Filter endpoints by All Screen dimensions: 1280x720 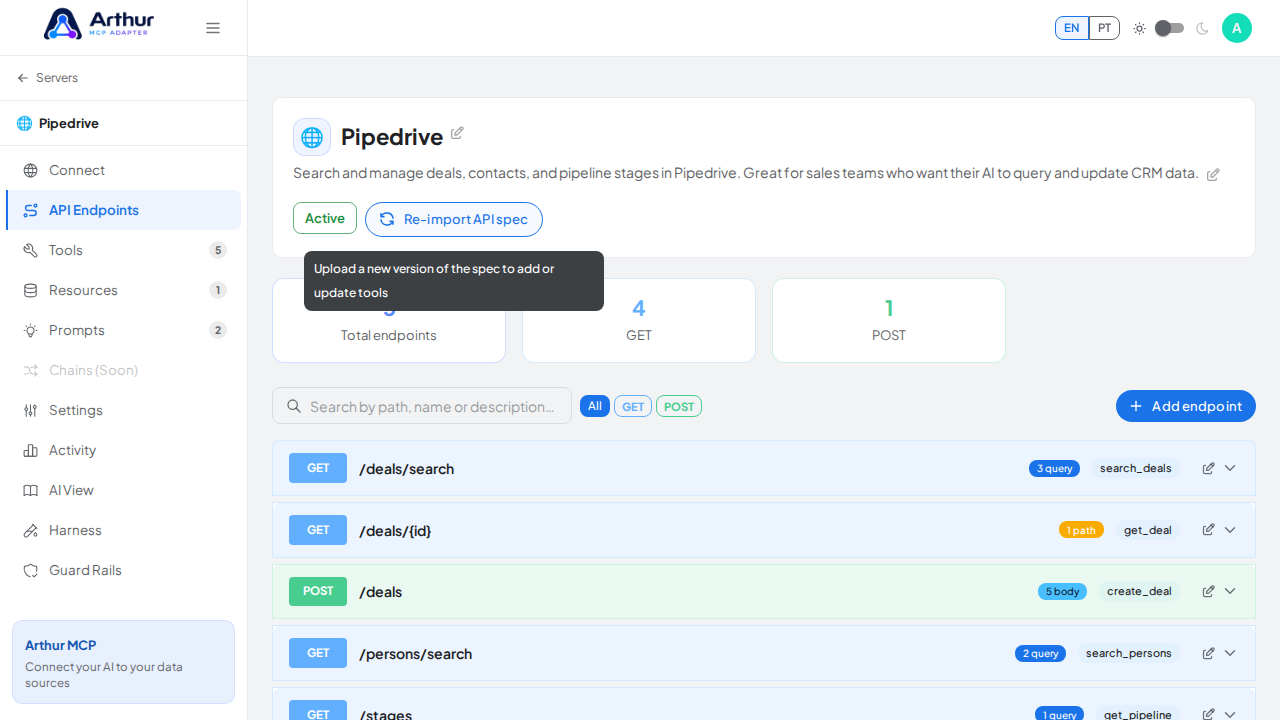point(595,406)
